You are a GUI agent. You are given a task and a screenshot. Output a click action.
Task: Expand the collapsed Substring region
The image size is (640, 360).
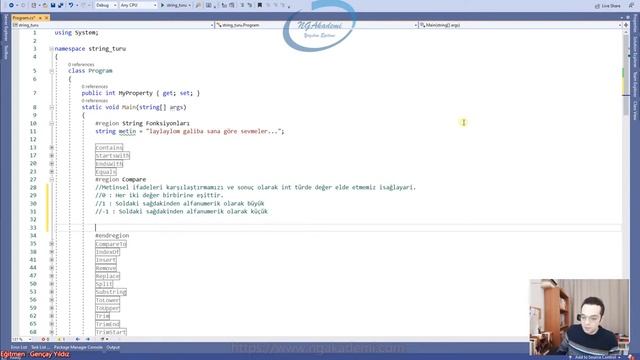[51, 292]
